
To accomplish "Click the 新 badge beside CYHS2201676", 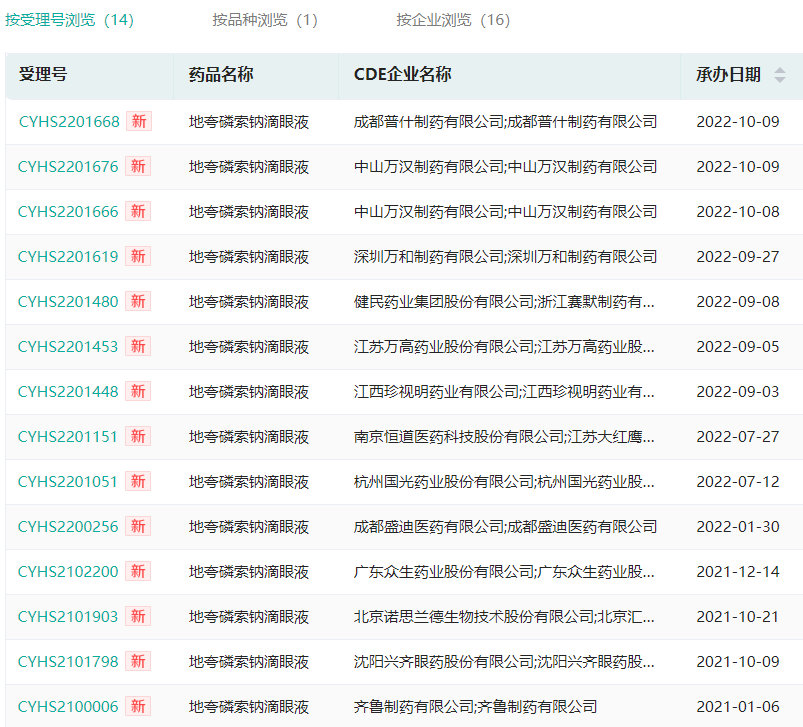I will 138,166.
